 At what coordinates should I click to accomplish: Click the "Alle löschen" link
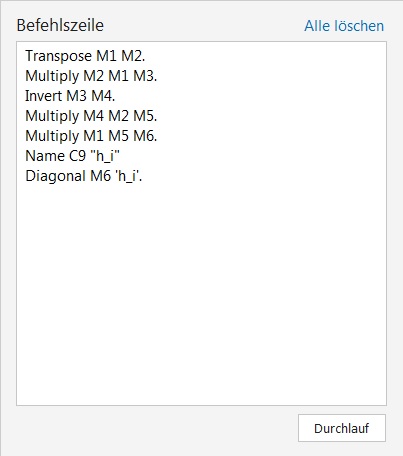[x=344, y=26]
